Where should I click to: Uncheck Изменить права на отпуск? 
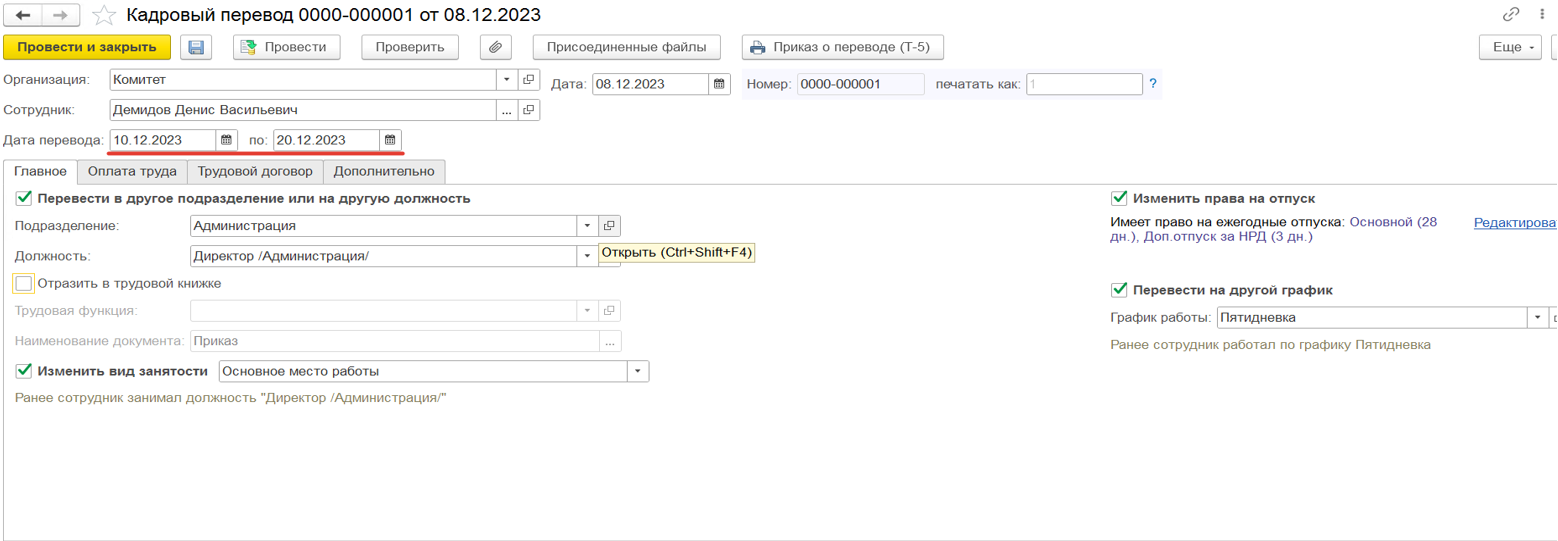[1119, 198]
